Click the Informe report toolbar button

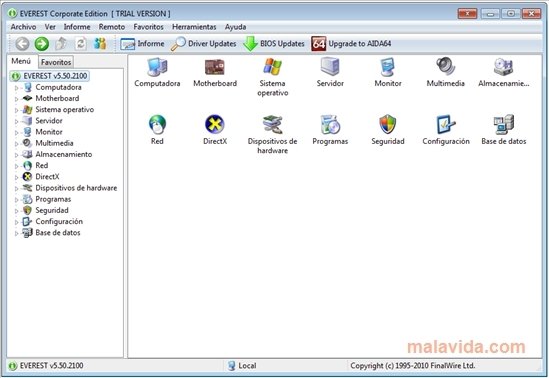[142, 44]
